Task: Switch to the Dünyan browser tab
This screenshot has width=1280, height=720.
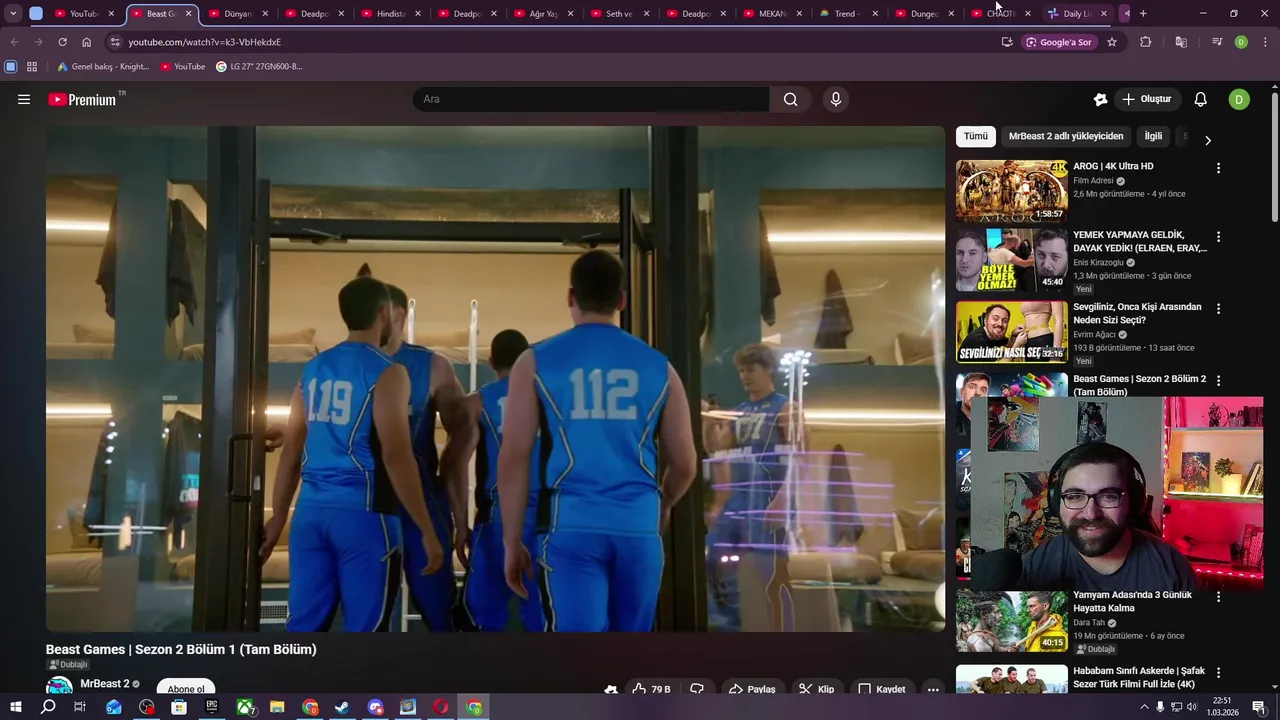Action: 238,14
